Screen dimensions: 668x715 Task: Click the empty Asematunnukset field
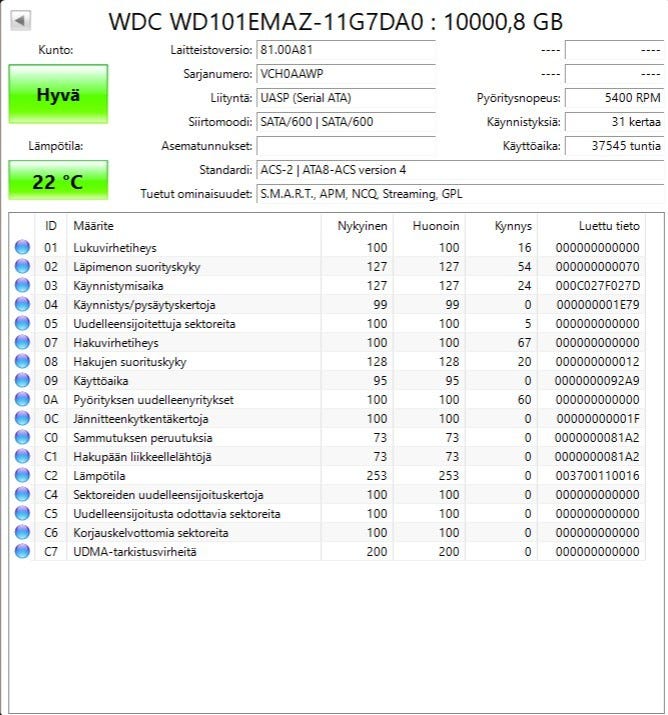(x=346, y=146)
